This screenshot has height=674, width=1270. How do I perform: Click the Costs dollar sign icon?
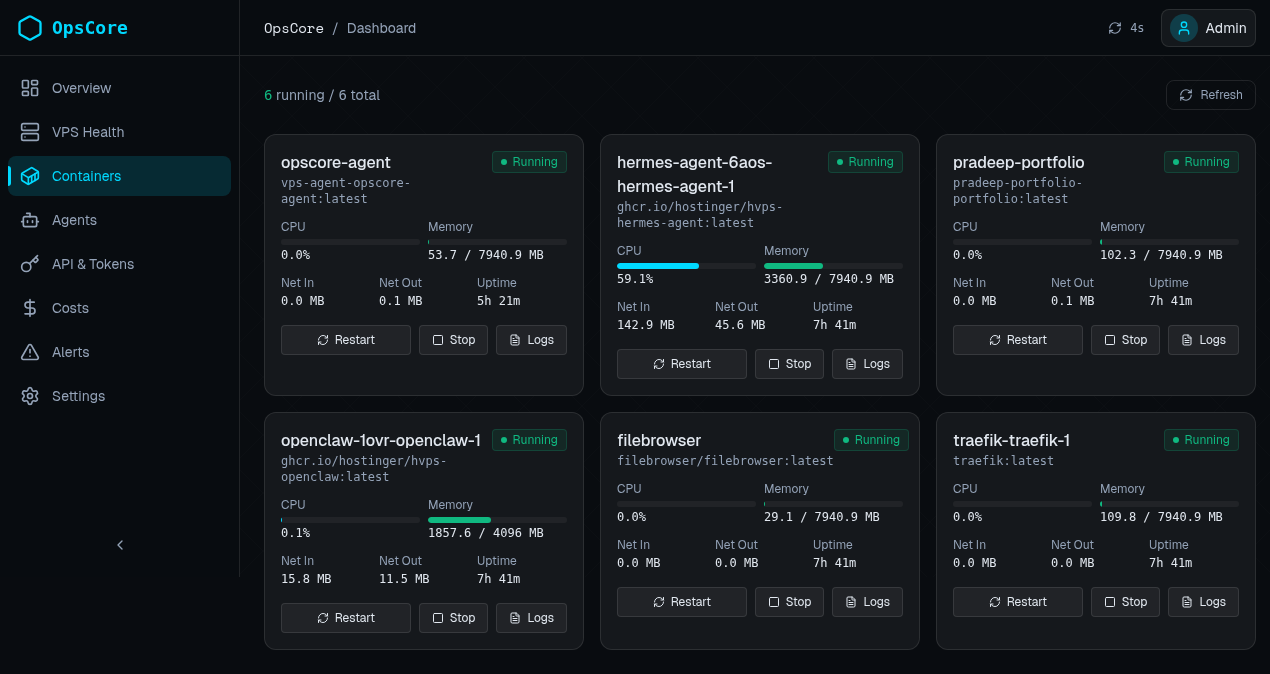30,308
